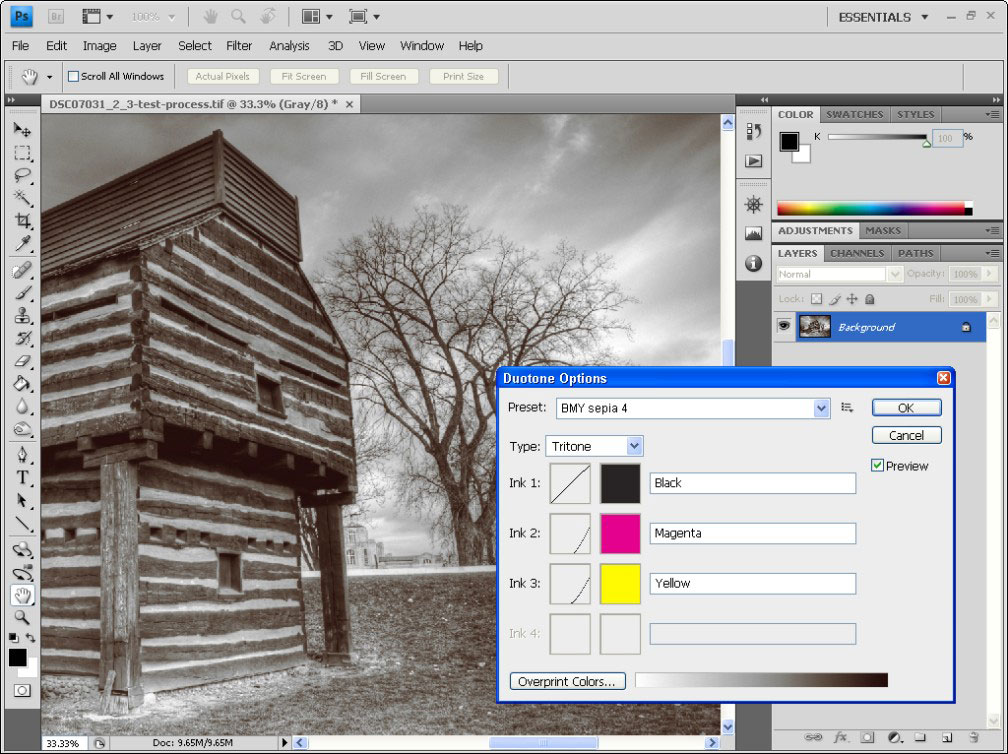Hide the Background layer

tap(786, 326)
